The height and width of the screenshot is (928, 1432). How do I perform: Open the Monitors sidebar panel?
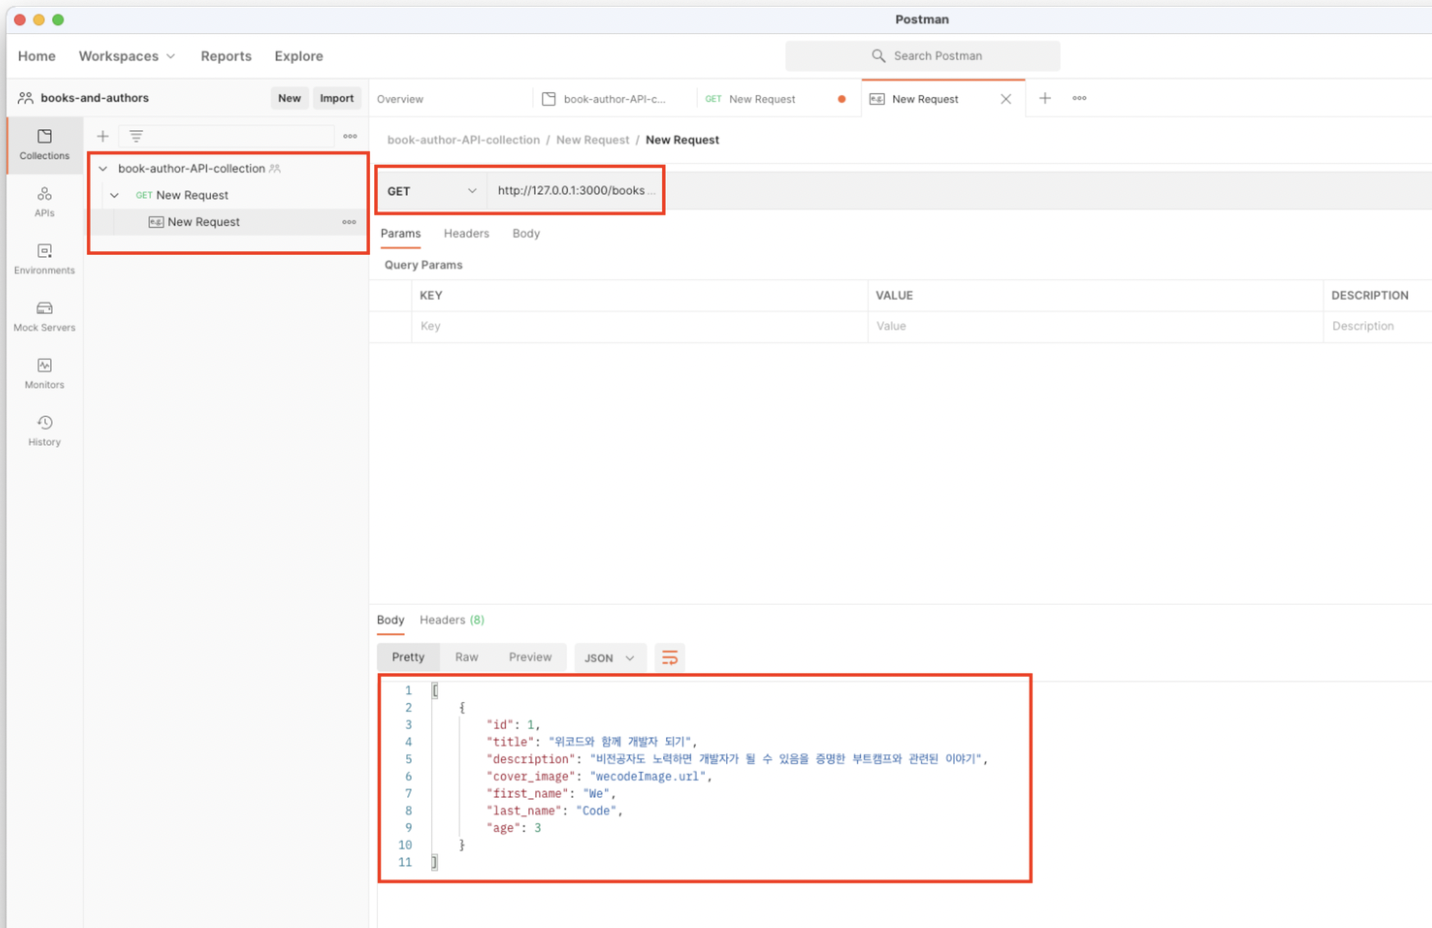pos(44,373)
